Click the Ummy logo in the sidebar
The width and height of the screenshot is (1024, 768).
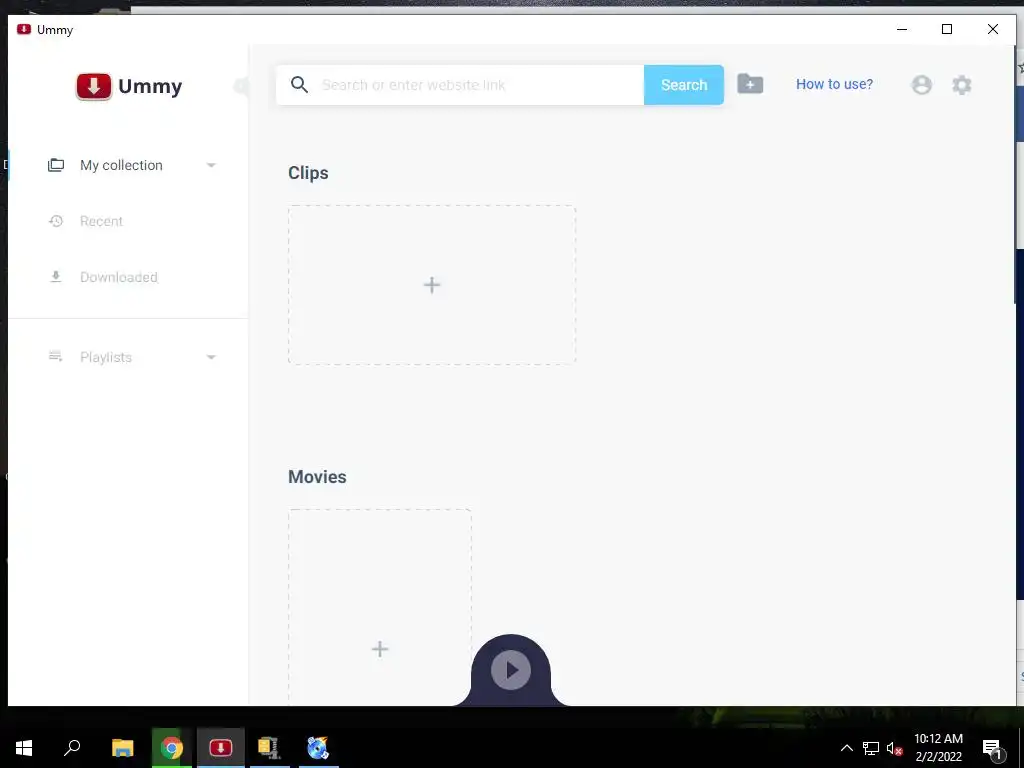coord(129,86)
